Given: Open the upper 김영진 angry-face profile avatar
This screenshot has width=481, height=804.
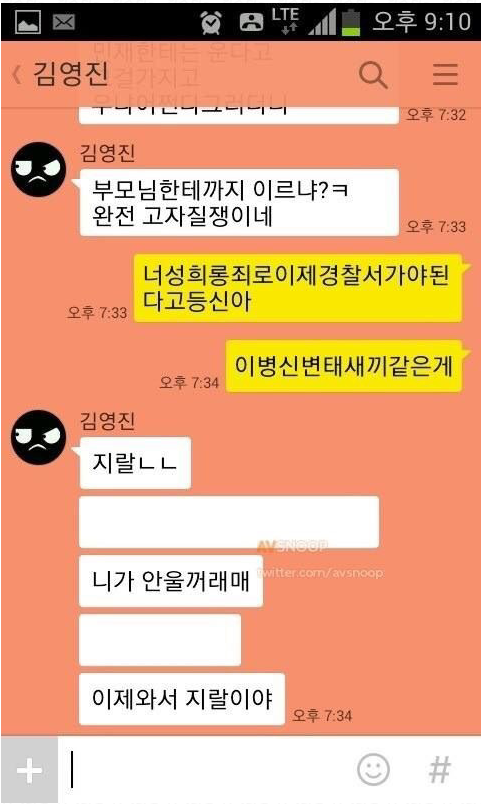Looking at the screenshot, I should tap(38, 170).
